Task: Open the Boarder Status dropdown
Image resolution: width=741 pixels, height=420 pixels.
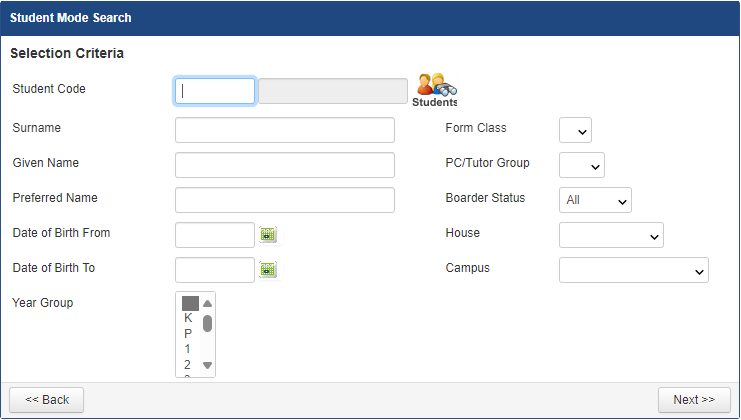Action: pos(595,200)
